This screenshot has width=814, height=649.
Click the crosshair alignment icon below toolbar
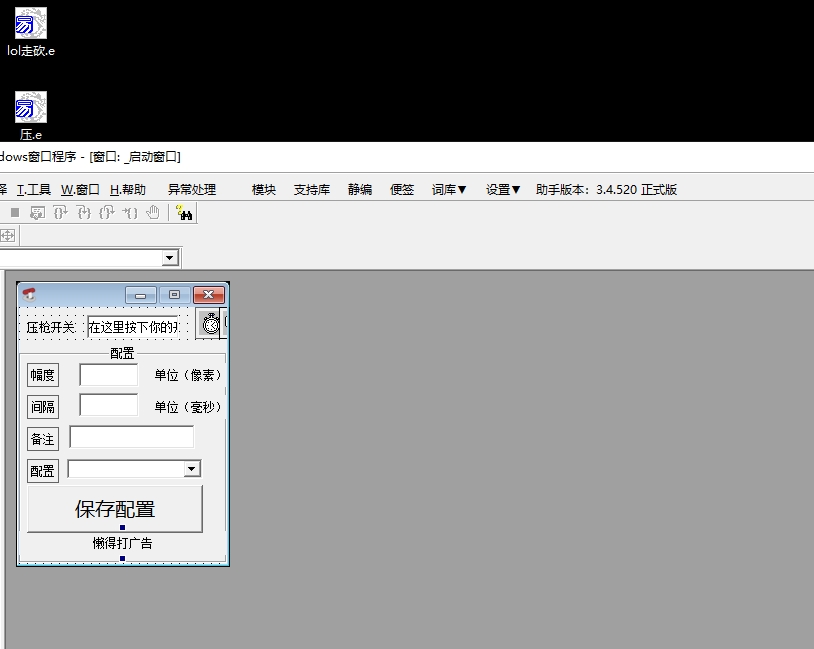pos(7,235)
